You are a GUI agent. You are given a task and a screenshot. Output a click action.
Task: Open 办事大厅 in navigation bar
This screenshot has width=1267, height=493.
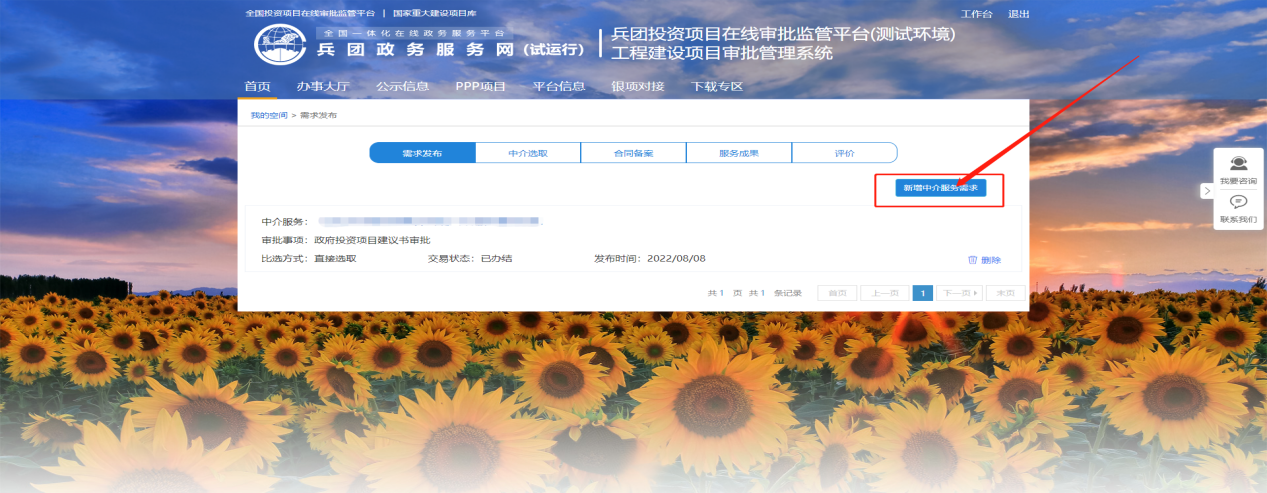323,86
